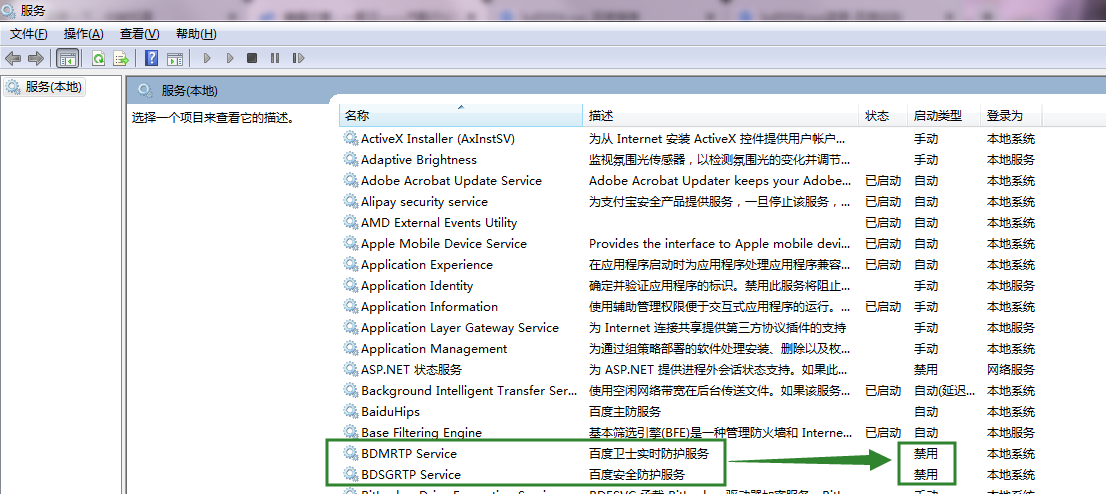Screen dimensions: 1106x494
Task: Toggle the show/hide action pane icon
Action: click(175, 58)
